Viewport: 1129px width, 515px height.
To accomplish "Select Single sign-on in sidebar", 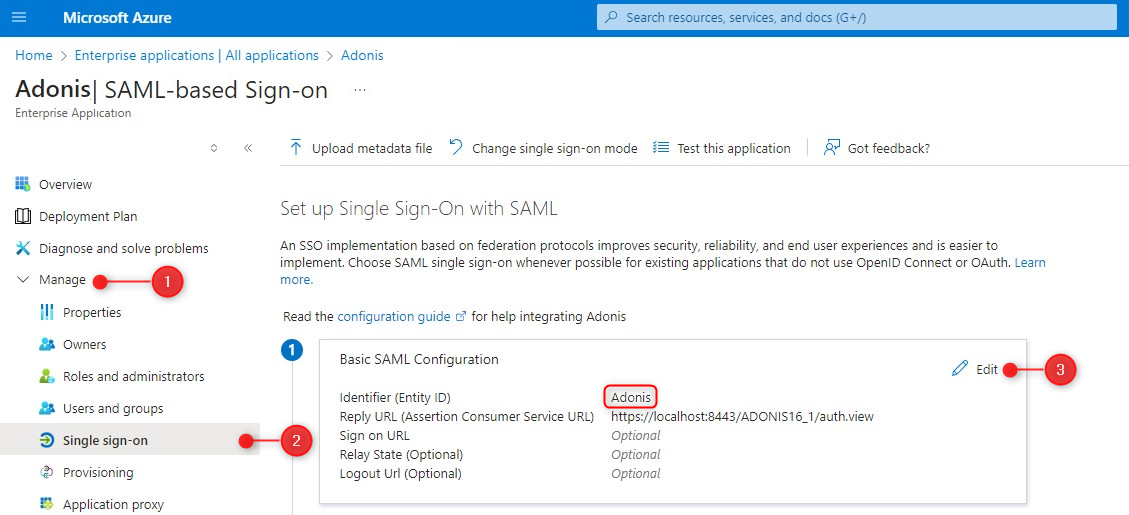I will [105, 440].
